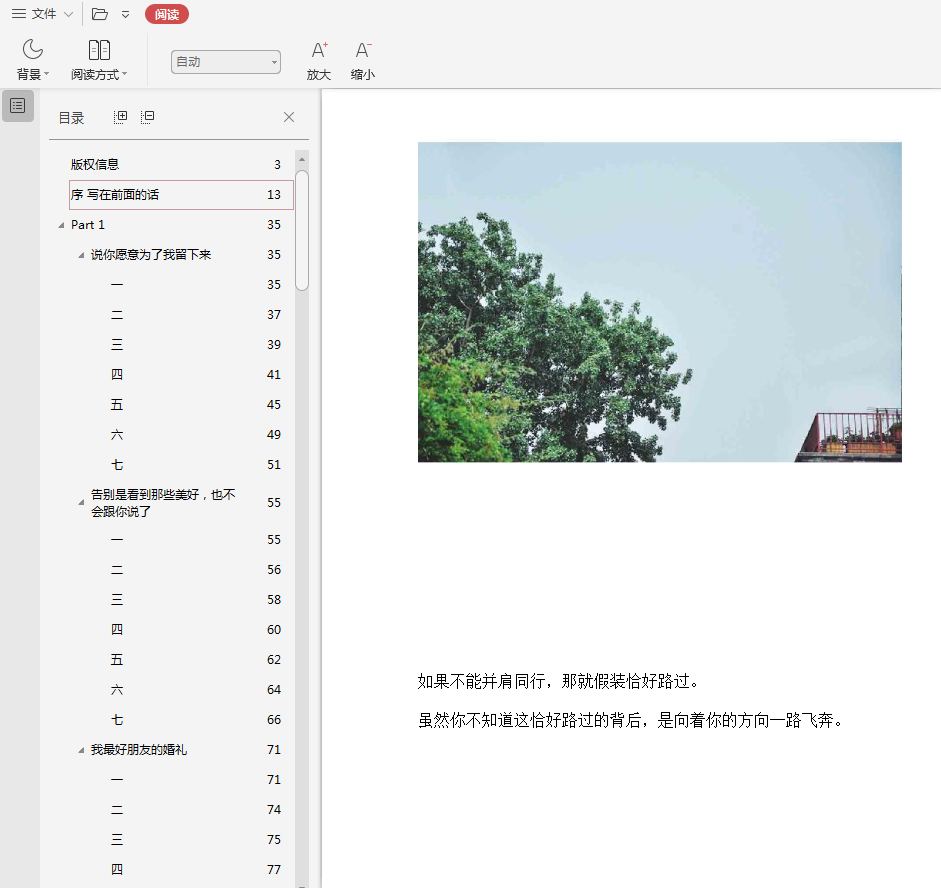Click the 虽然你不知道 text line
Screen dimensions: 941x888
(631, 720)
